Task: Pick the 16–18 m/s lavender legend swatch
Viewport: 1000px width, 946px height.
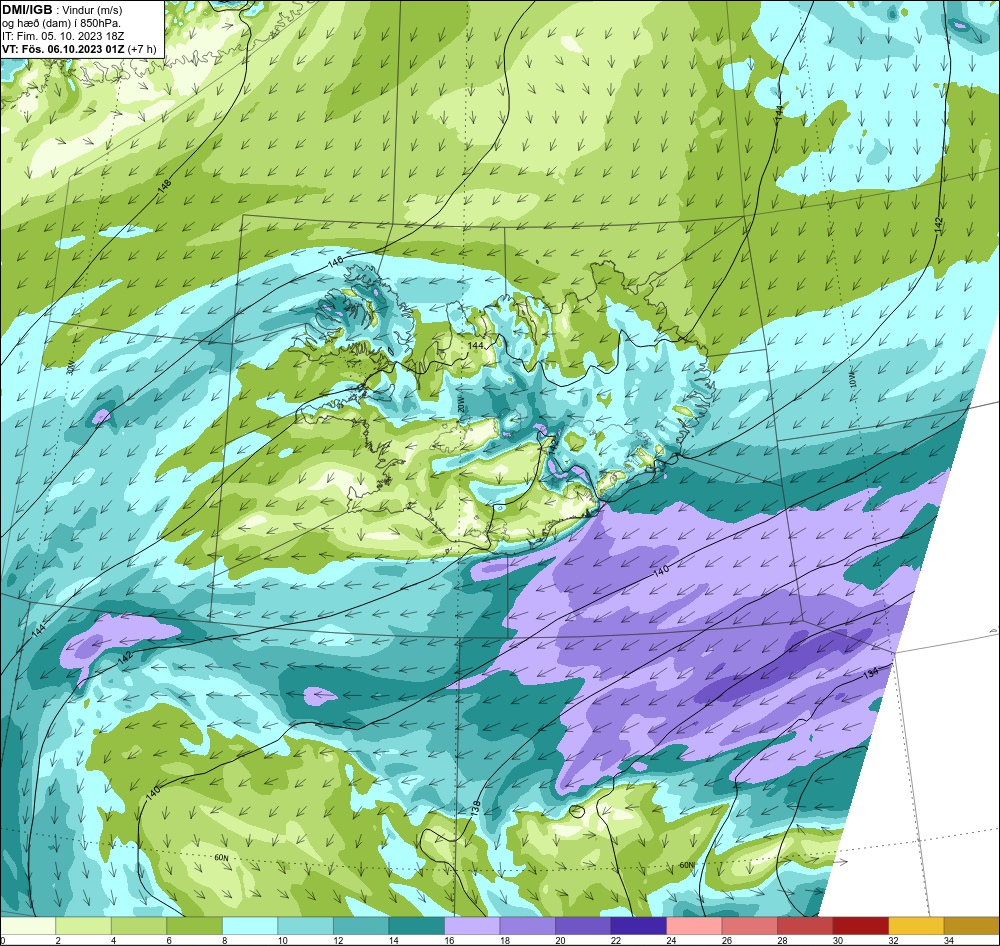Action: point(472,926)
